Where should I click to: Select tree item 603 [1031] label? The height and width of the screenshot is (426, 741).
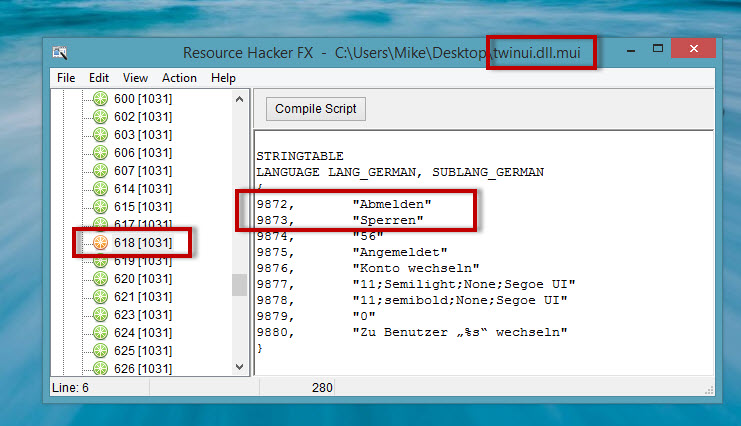pos(143,134)
